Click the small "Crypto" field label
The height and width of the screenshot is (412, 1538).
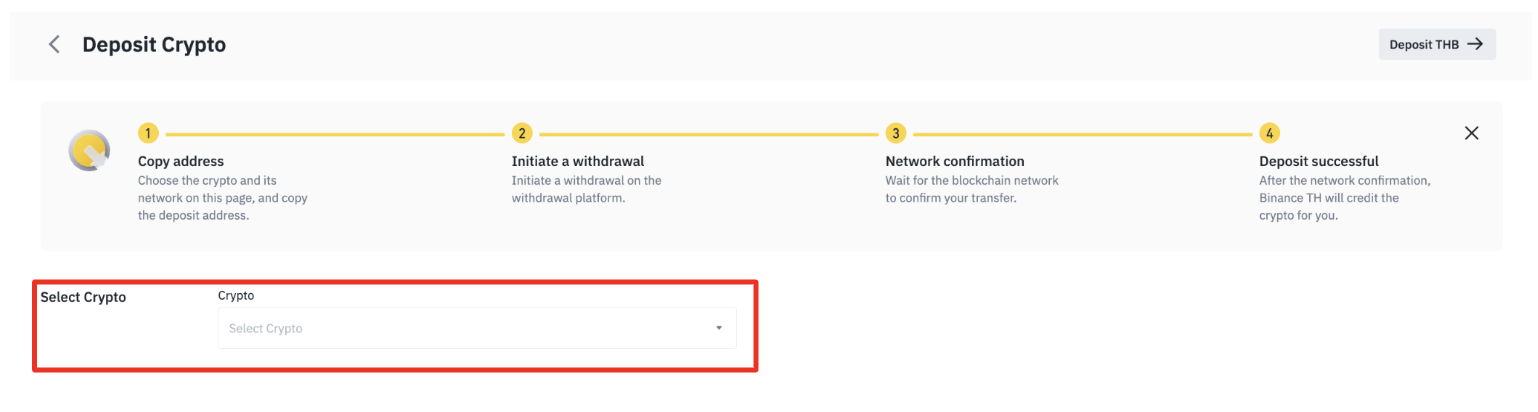tap(236, 296)
